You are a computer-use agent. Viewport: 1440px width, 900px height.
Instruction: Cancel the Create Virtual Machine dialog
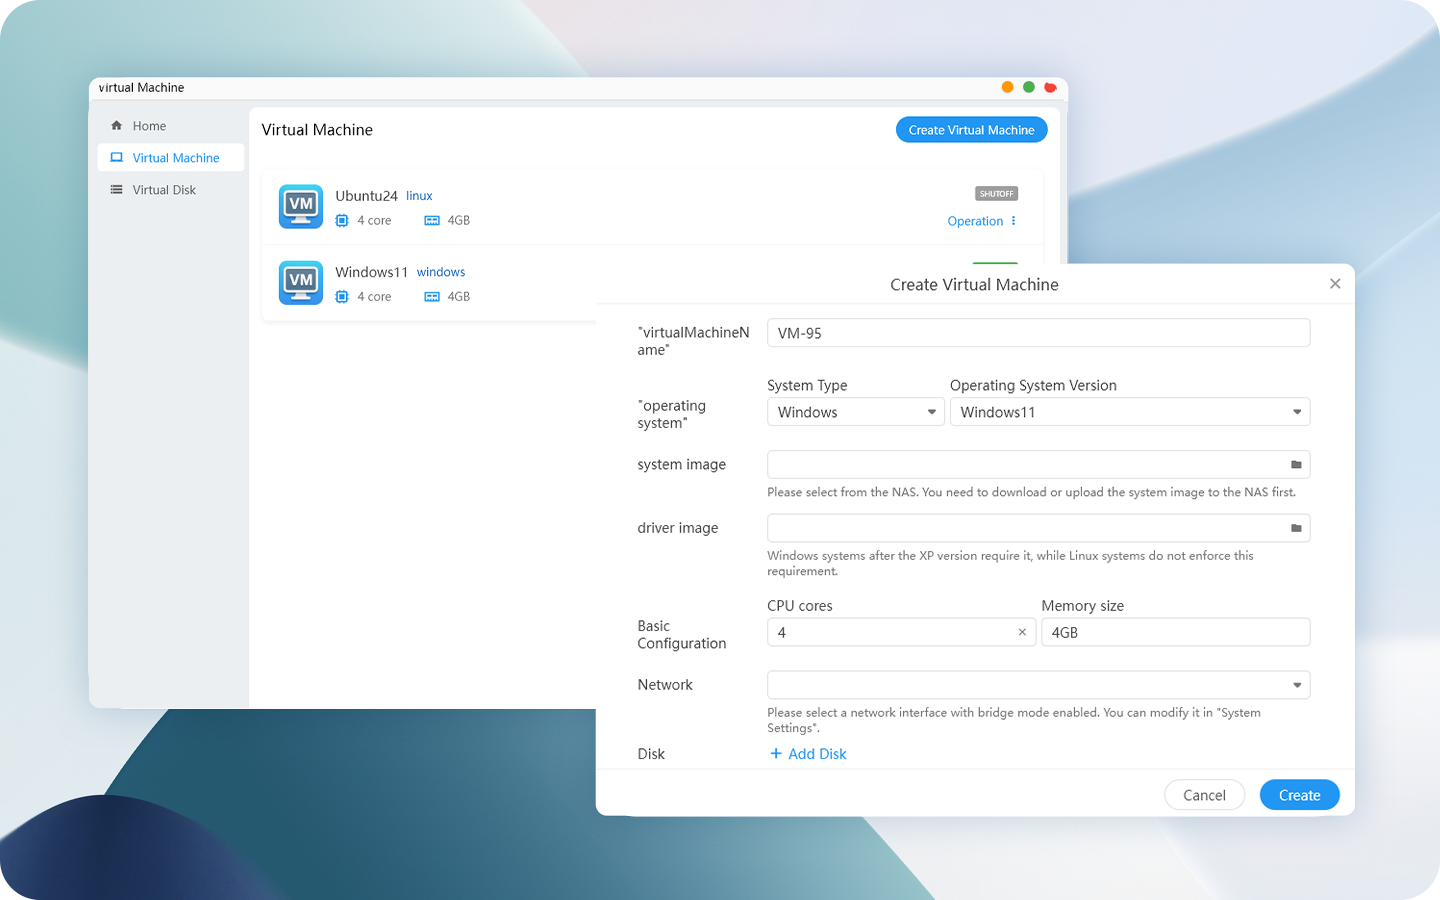coord(1204,795)
